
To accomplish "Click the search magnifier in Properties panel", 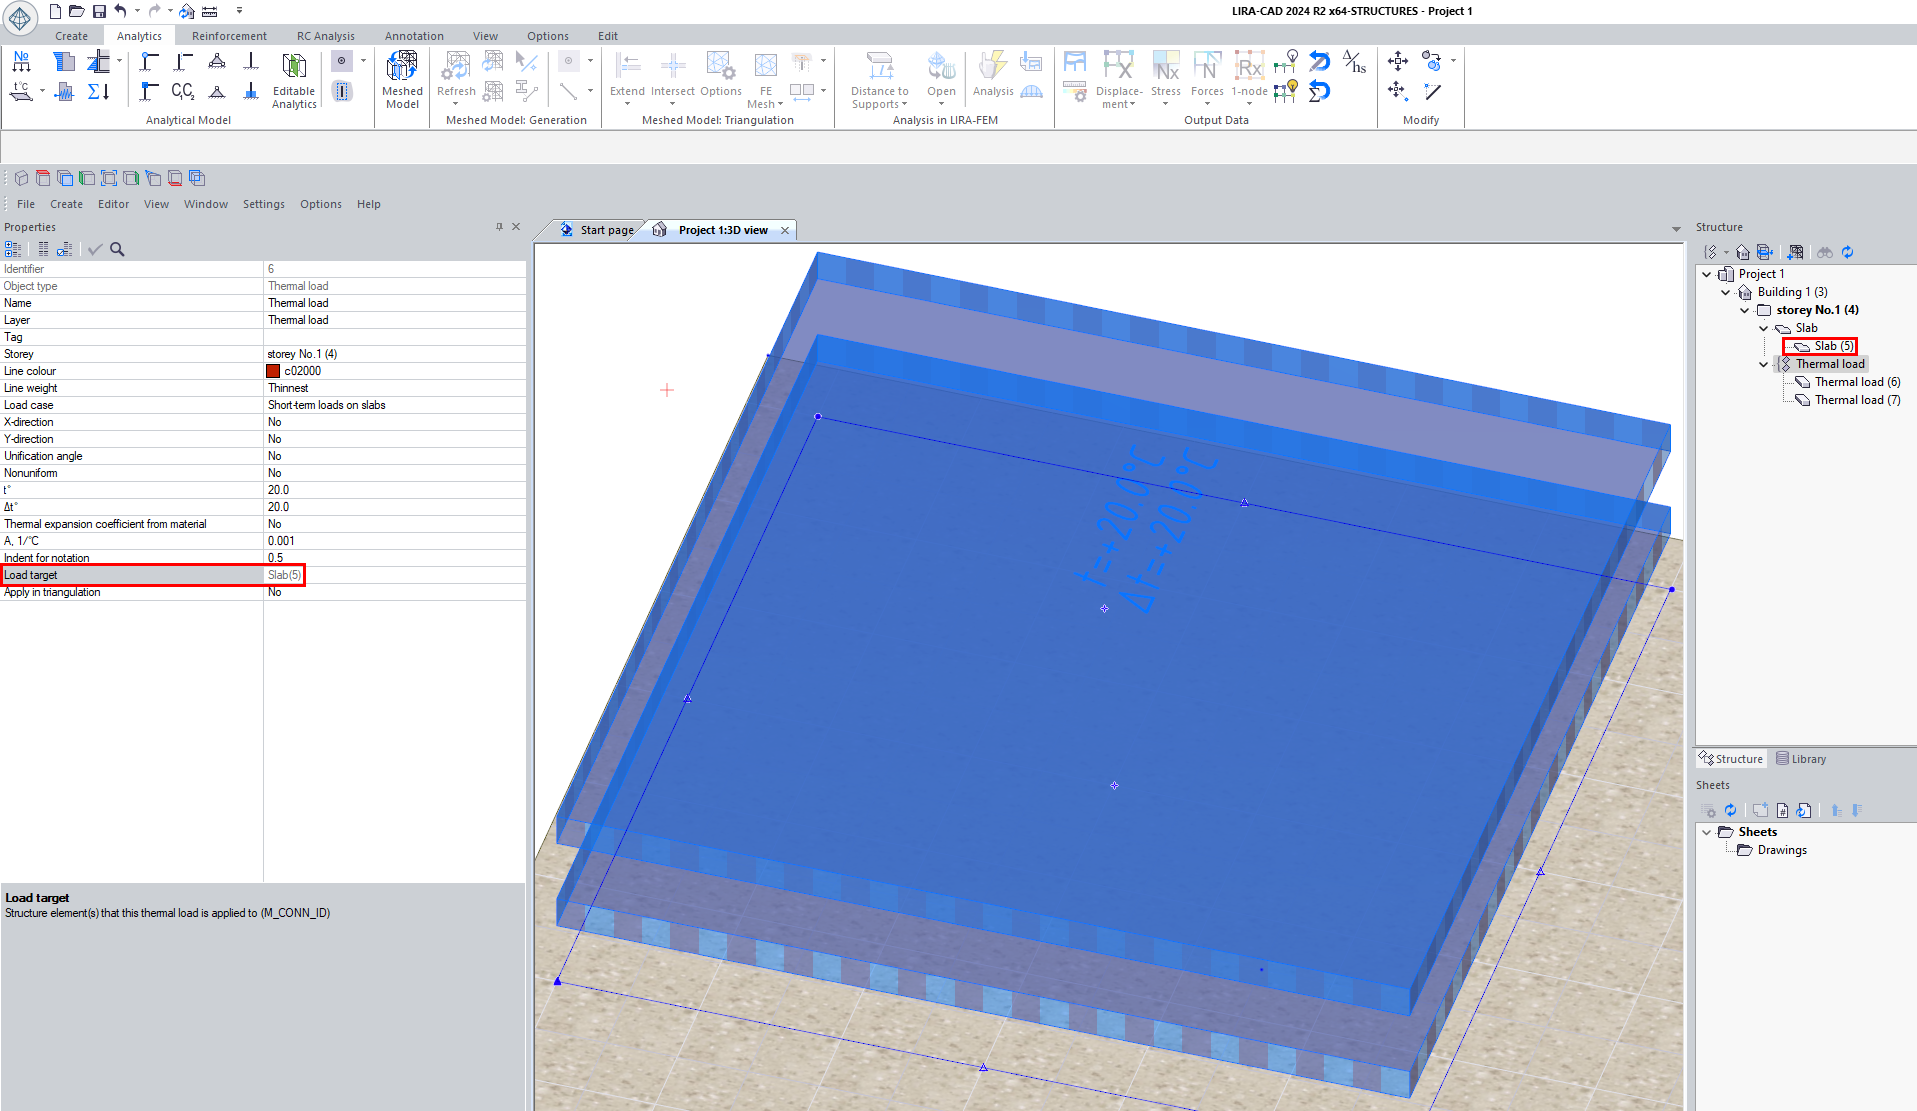I will tap(117, 249).
